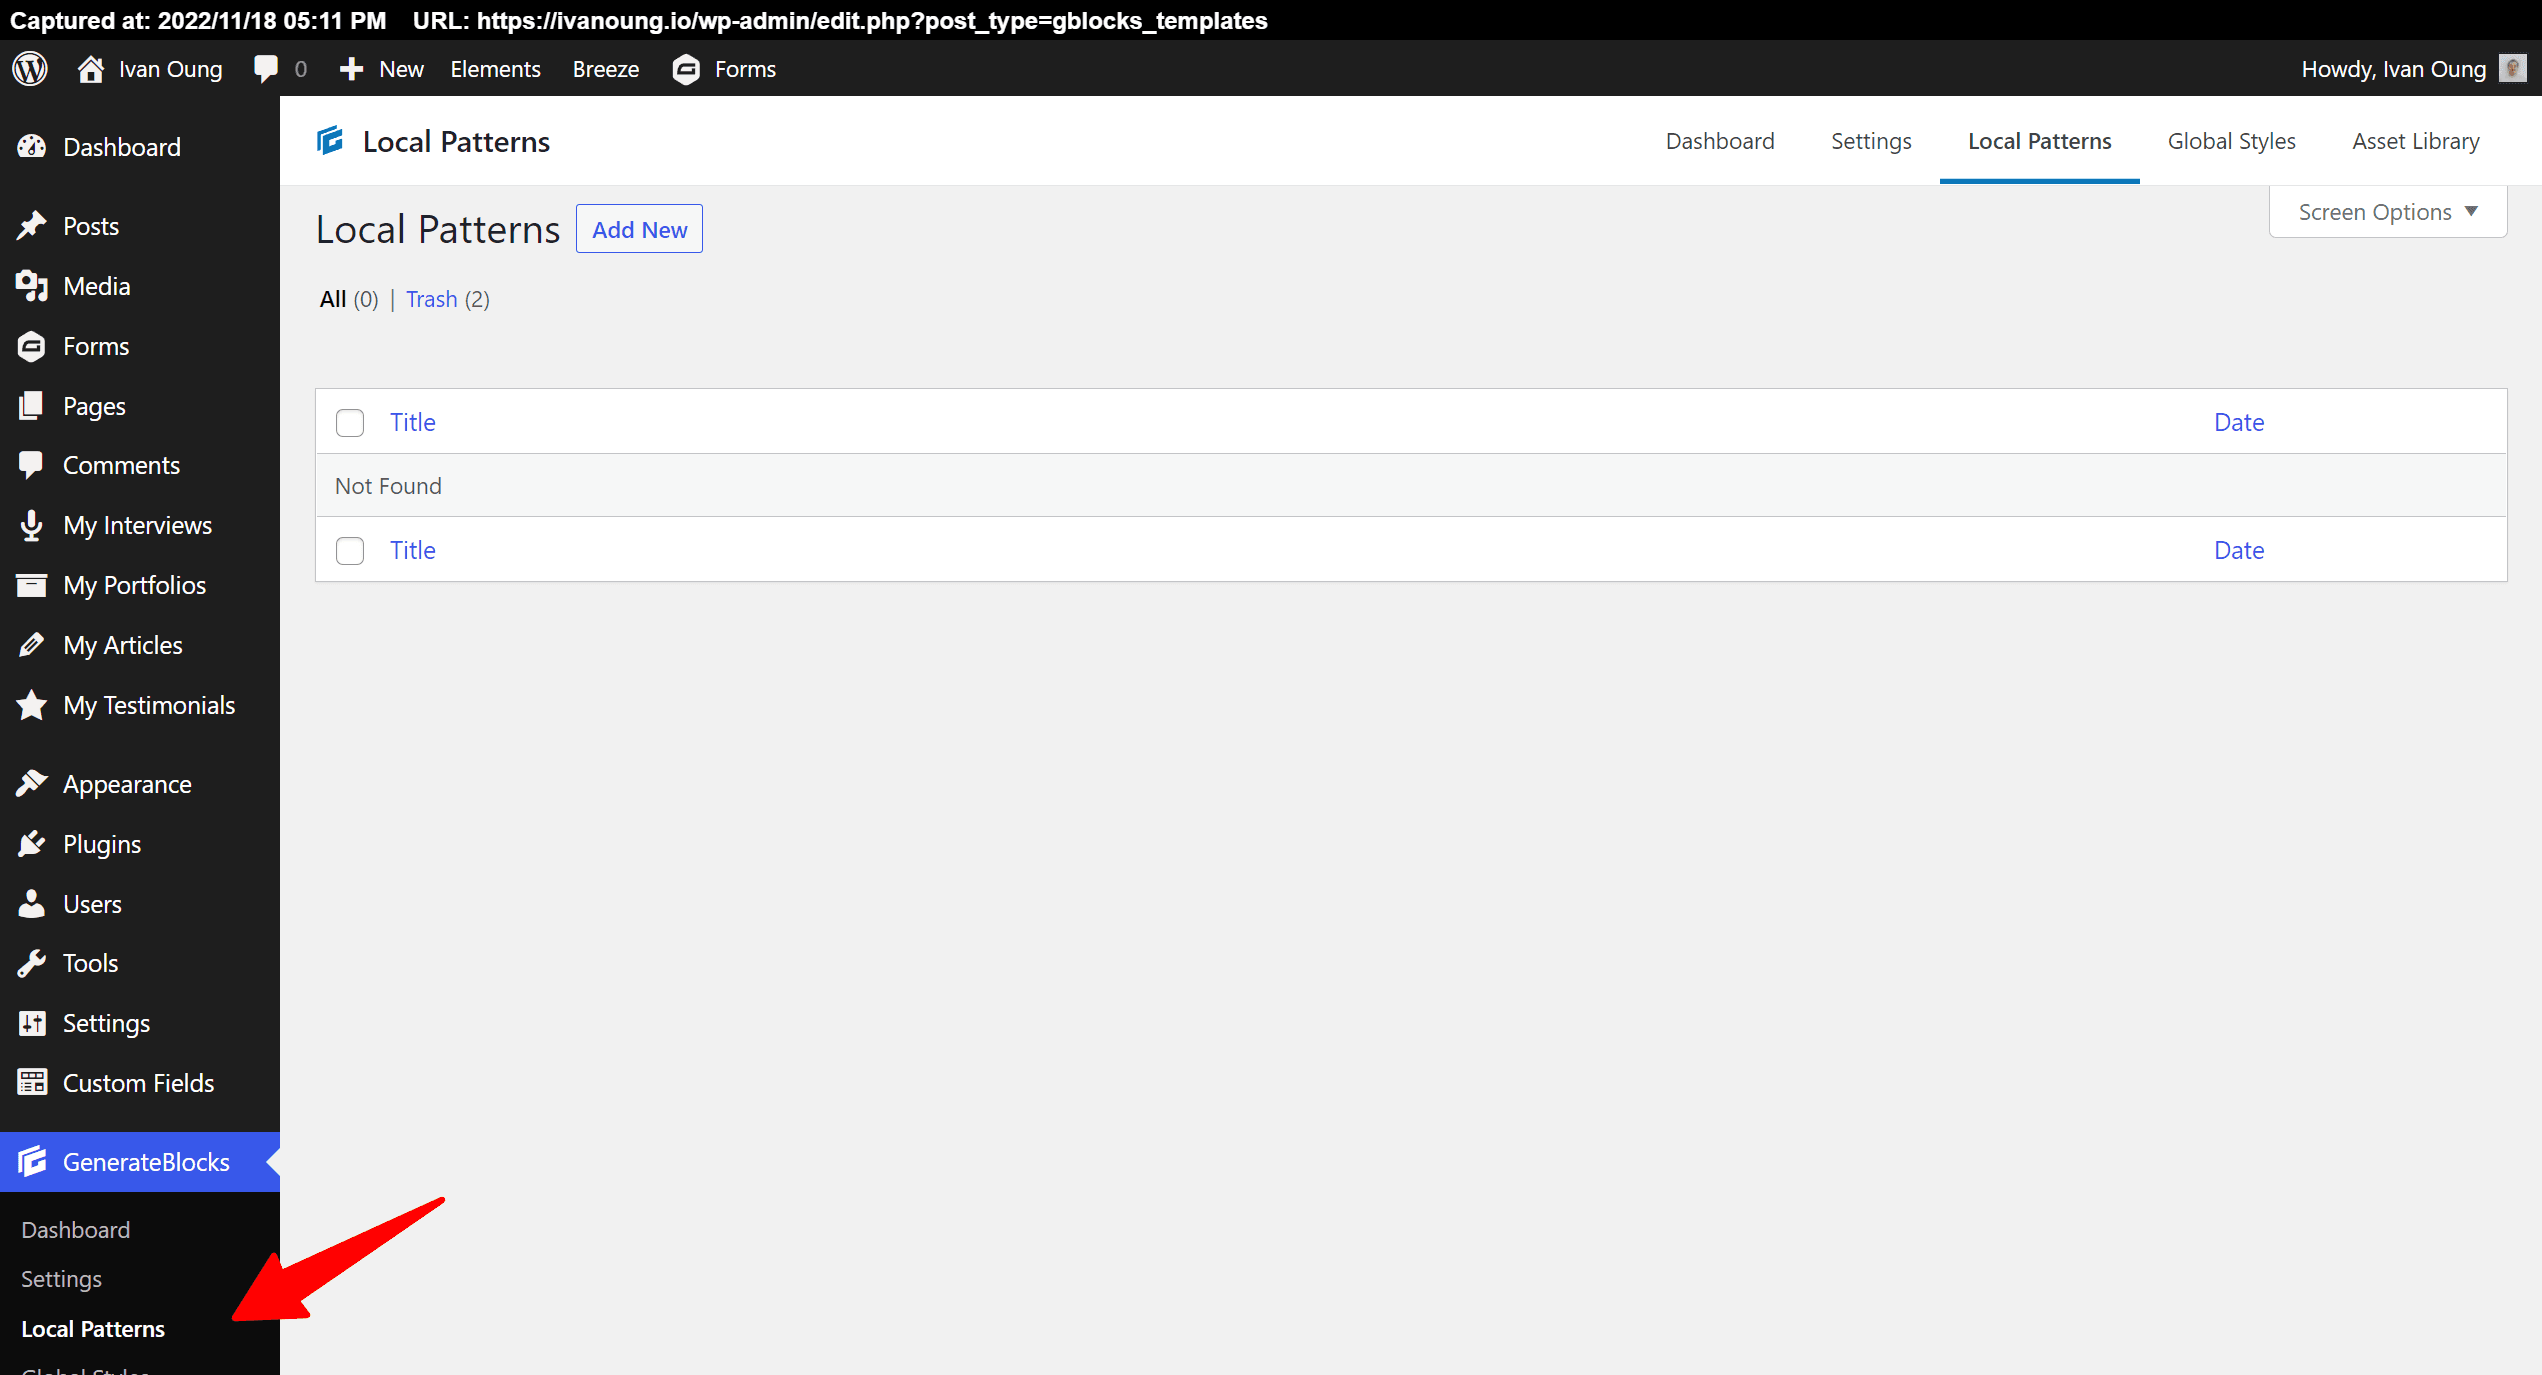Switch to the Dashboard tab in GenerateBlocks header
The image size is (2542, 1375).
pyautogui.click(x=1720, y=141)
